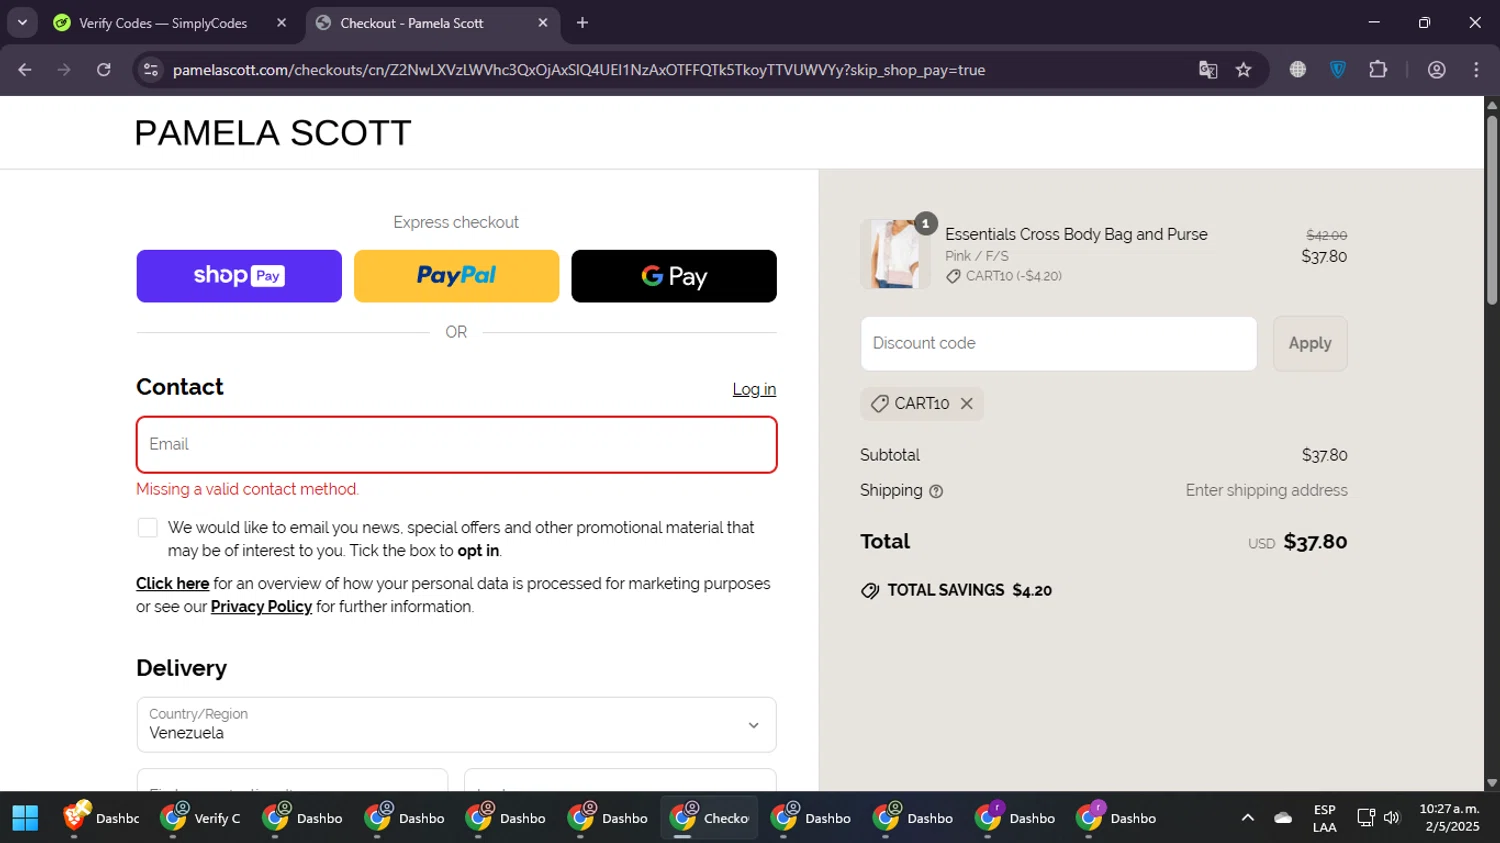1500x843 pixels.
Task: Click the Essentials Cross Body Bag thumbnail
Action: pyautogui.click(x=895, y=254)
